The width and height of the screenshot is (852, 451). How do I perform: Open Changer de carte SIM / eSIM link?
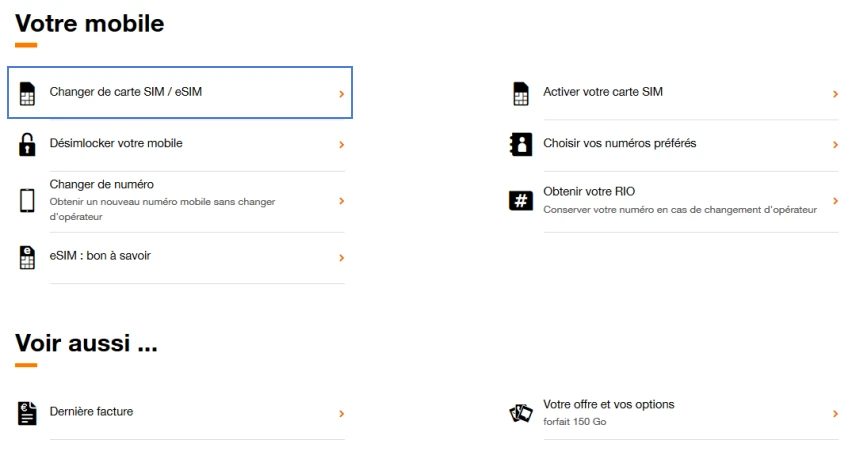click(180, 92)
